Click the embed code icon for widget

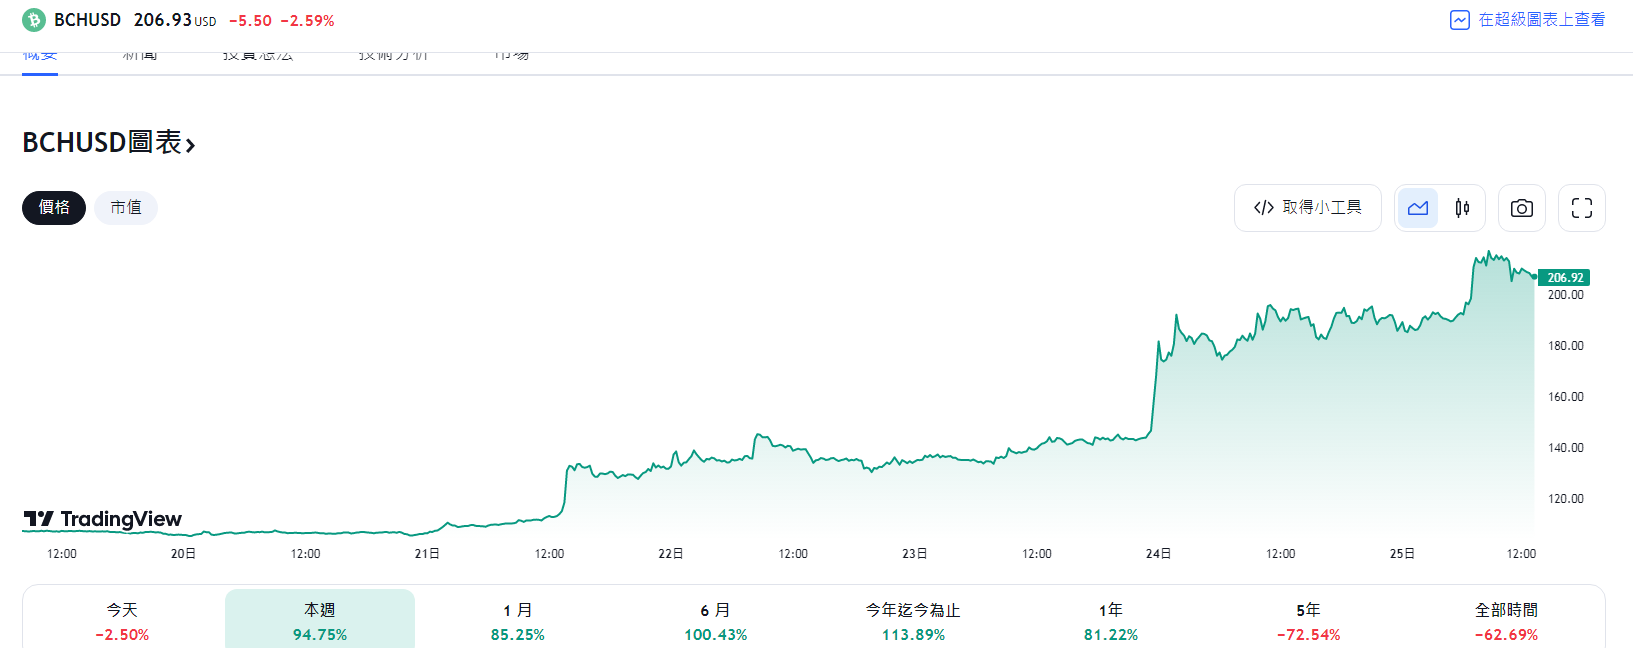[x=1264, y=208]
